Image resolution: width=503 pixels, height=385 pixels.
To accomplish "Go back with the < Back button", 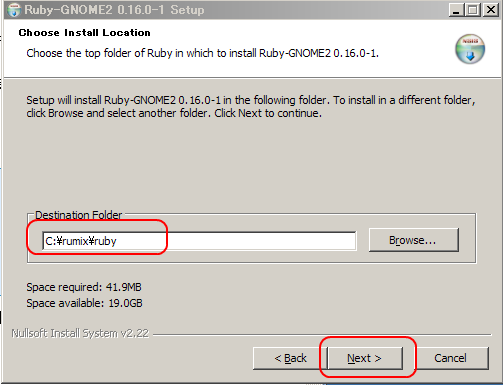I will [x=290, y=358].
